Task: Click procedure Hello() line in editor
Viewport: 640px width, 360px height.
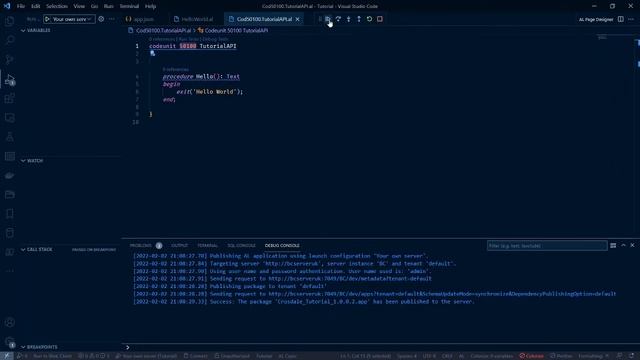Action: [201, 76]
